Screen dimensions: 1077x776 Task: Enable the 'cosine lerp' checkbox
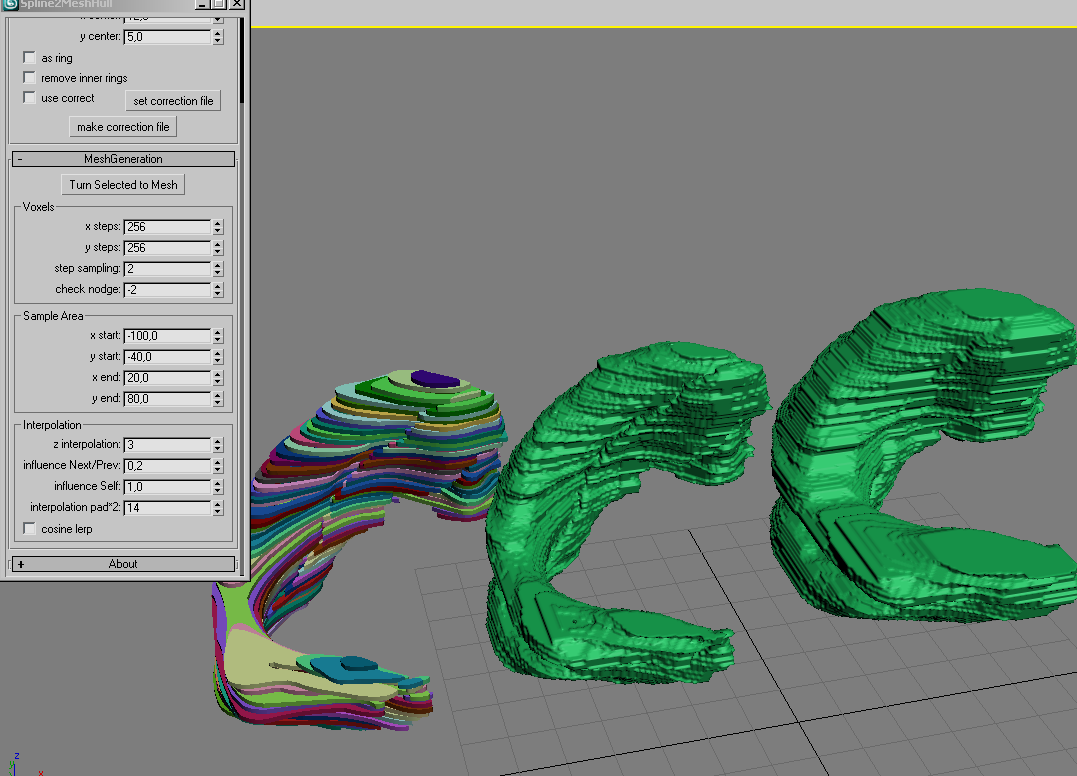click(30, 529)
